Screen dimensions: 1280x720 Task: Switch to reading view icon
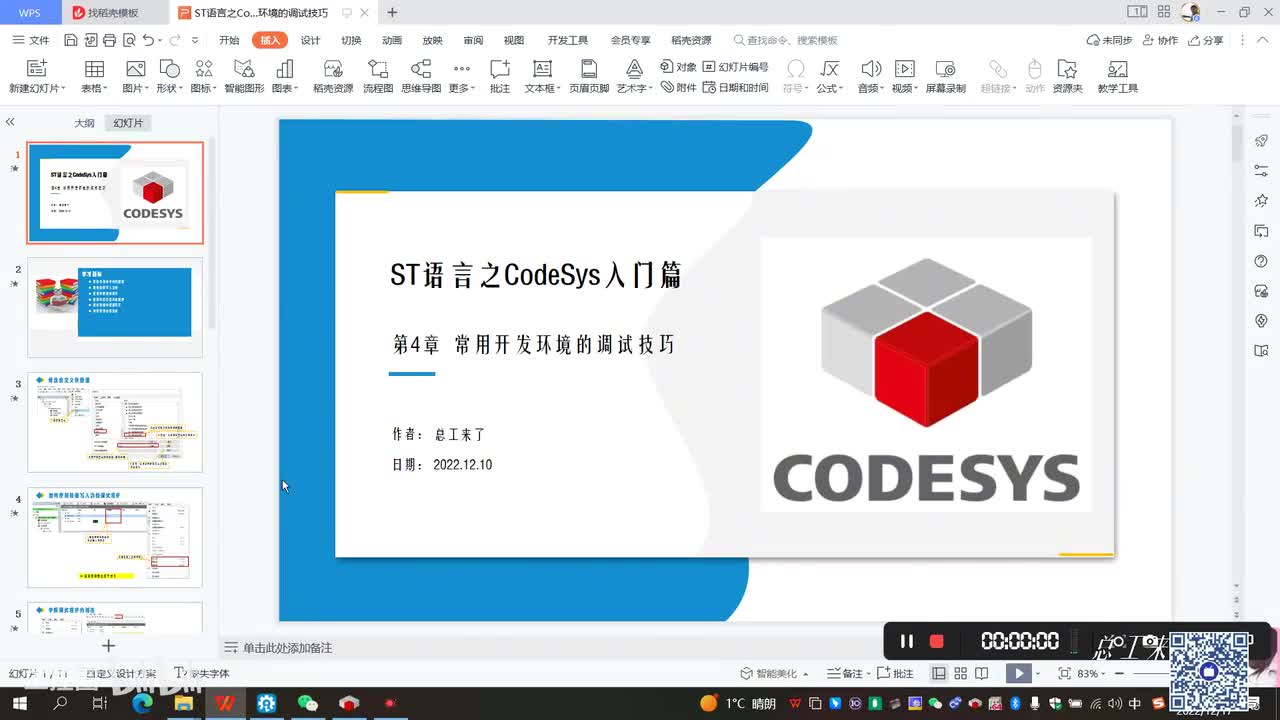(x=982, y=673)
